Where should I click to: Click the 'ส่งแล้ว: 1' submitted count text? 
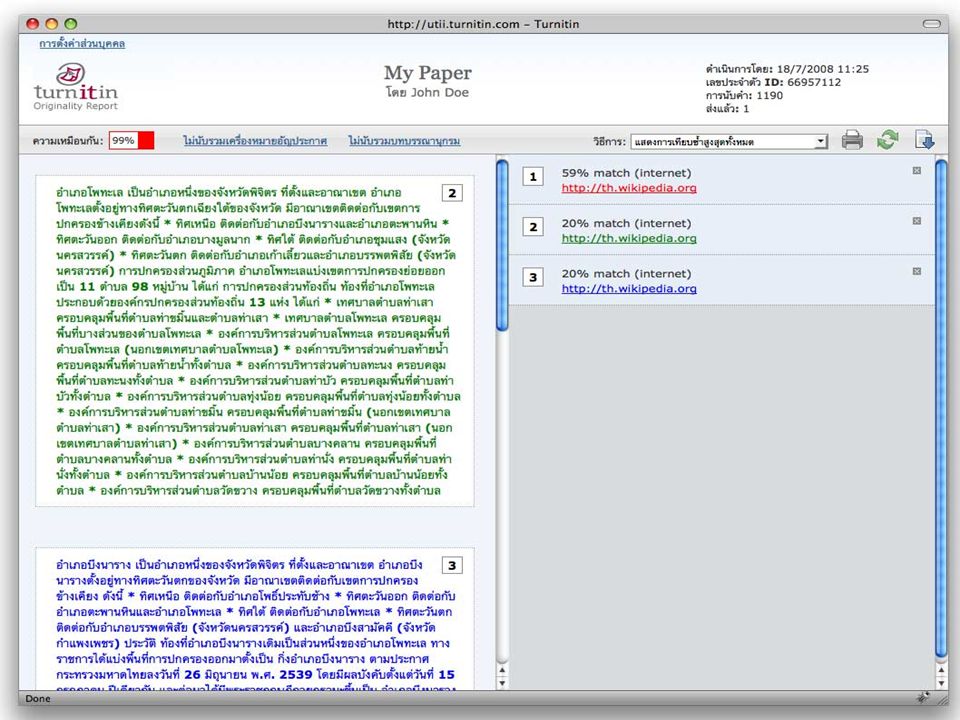[727, 109]
